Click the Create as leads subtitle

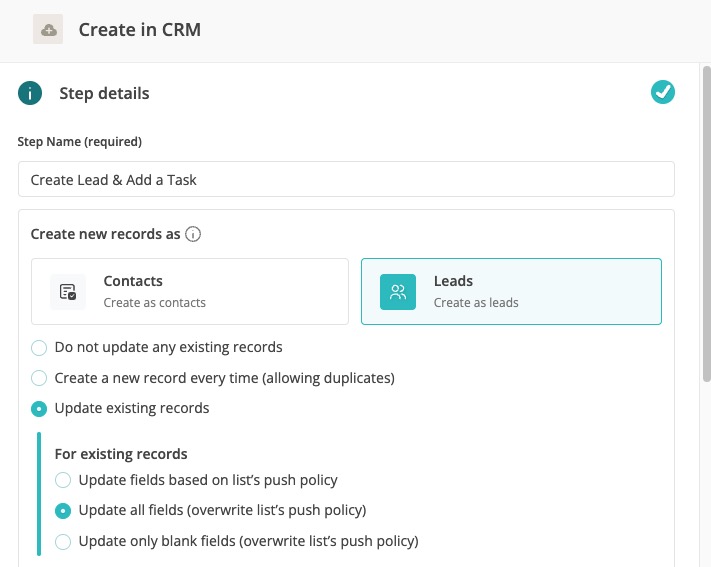(476, 303)
